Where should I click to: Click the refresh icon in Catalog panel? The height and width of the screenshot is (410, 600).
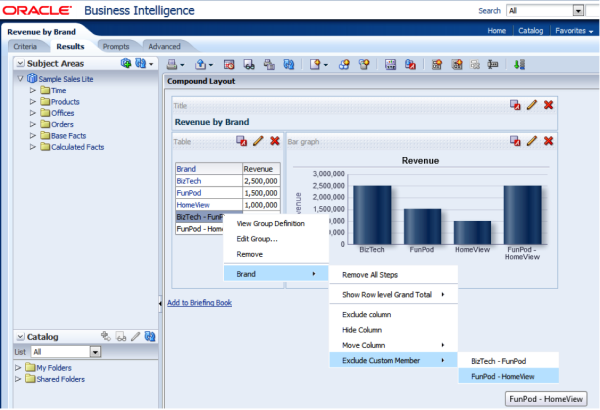[x=149, y=337]
